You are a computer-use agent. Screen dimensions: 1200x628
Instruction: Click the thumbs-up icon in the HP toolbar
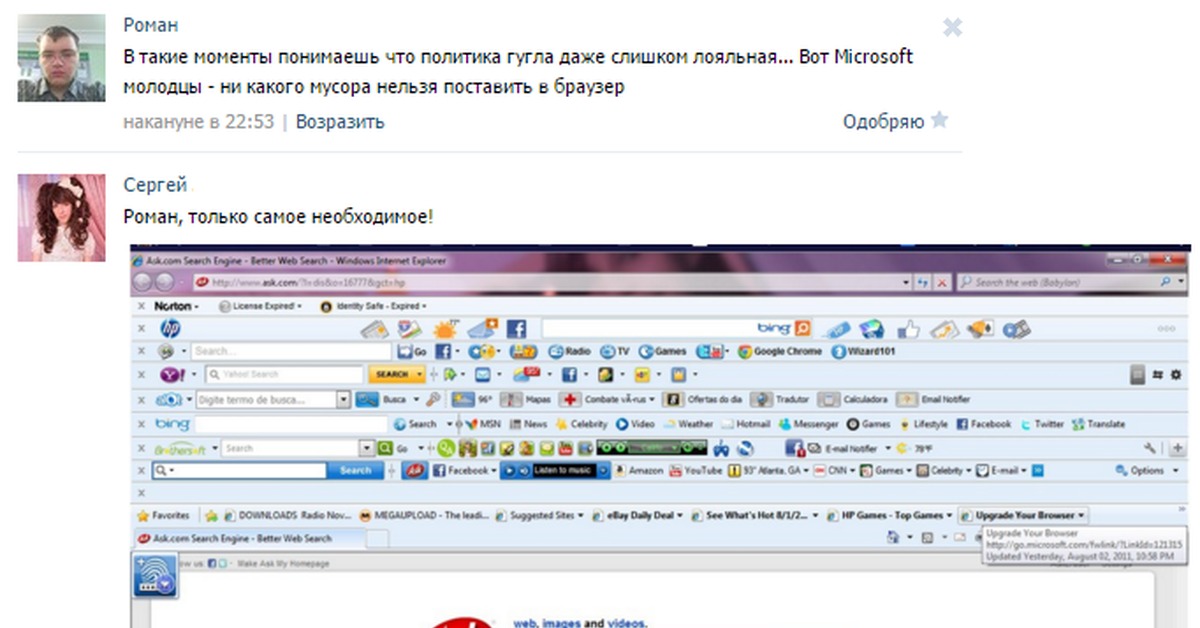click(909, 329)
